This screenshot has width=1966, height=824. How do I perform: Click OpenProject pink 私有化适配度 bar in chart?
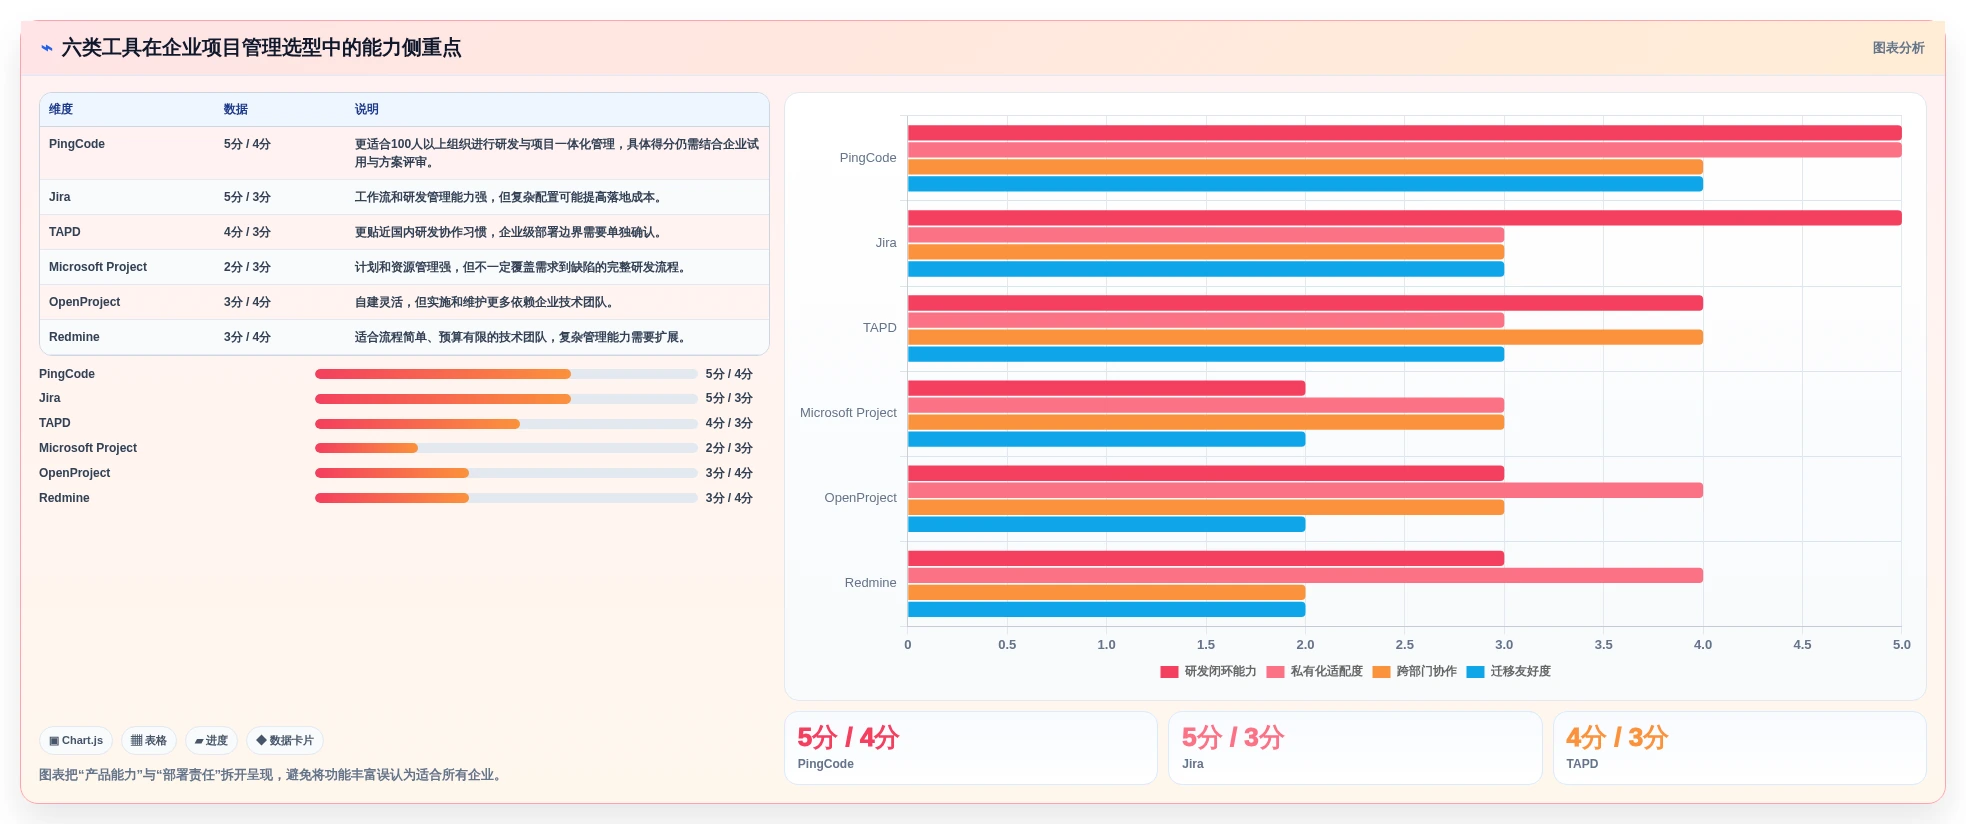[x=1305, y=490]
